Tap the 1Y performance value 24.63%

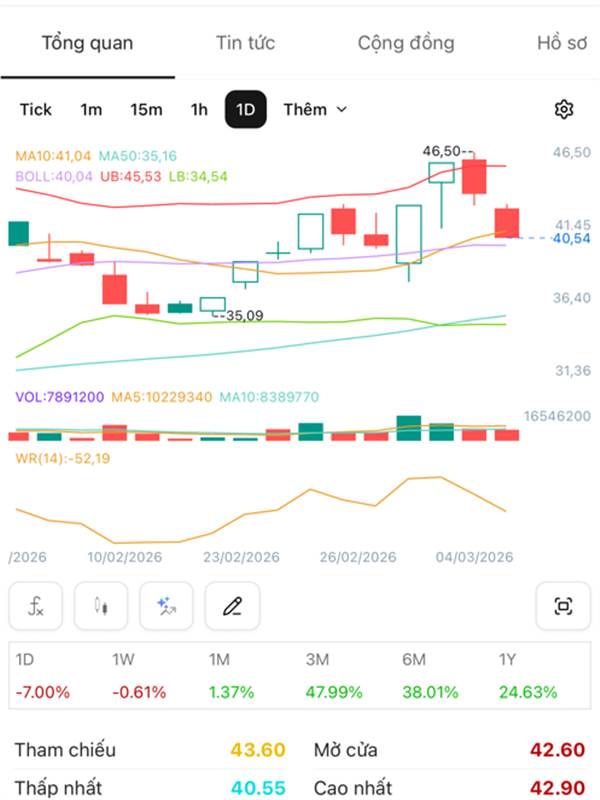tap(528, 692)
